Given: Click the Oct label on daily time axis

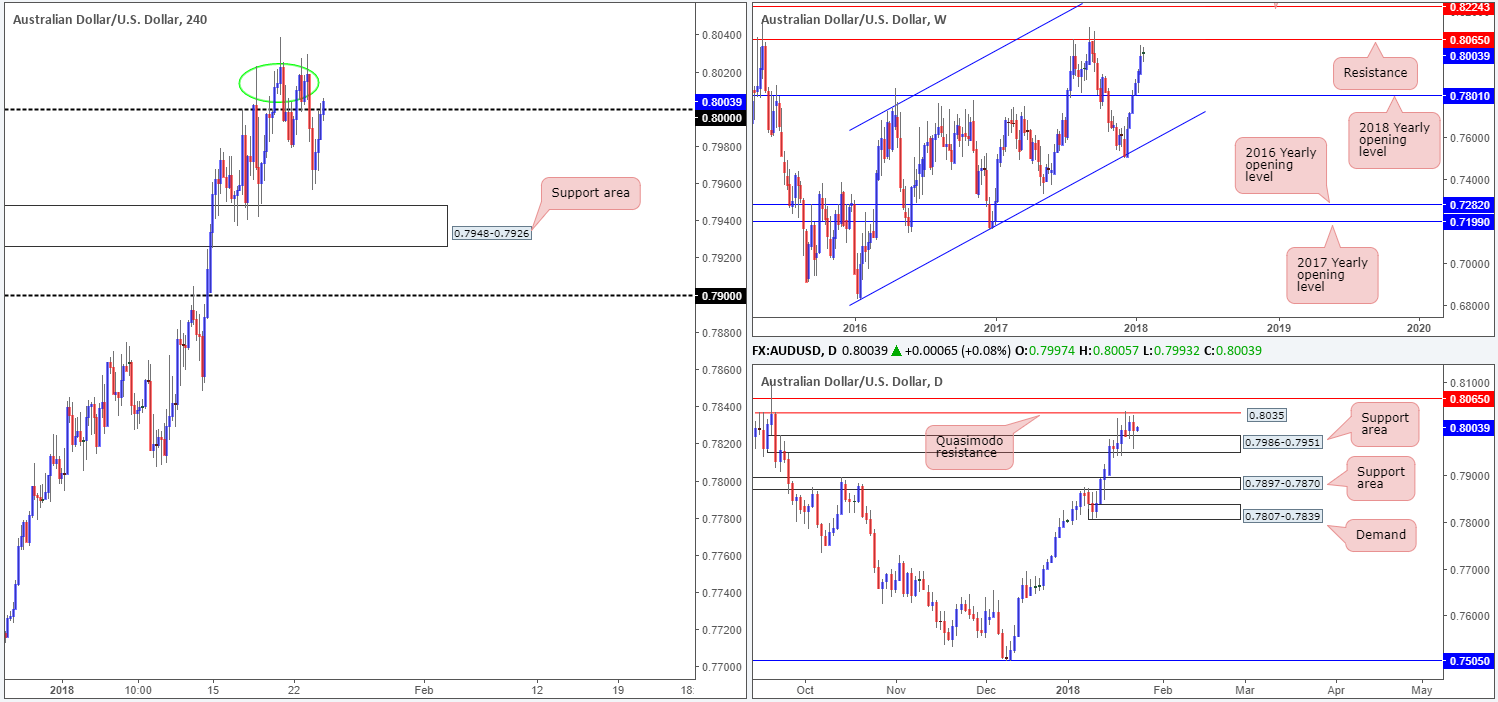Looking at the screenshot, I should tap(805, 690).
